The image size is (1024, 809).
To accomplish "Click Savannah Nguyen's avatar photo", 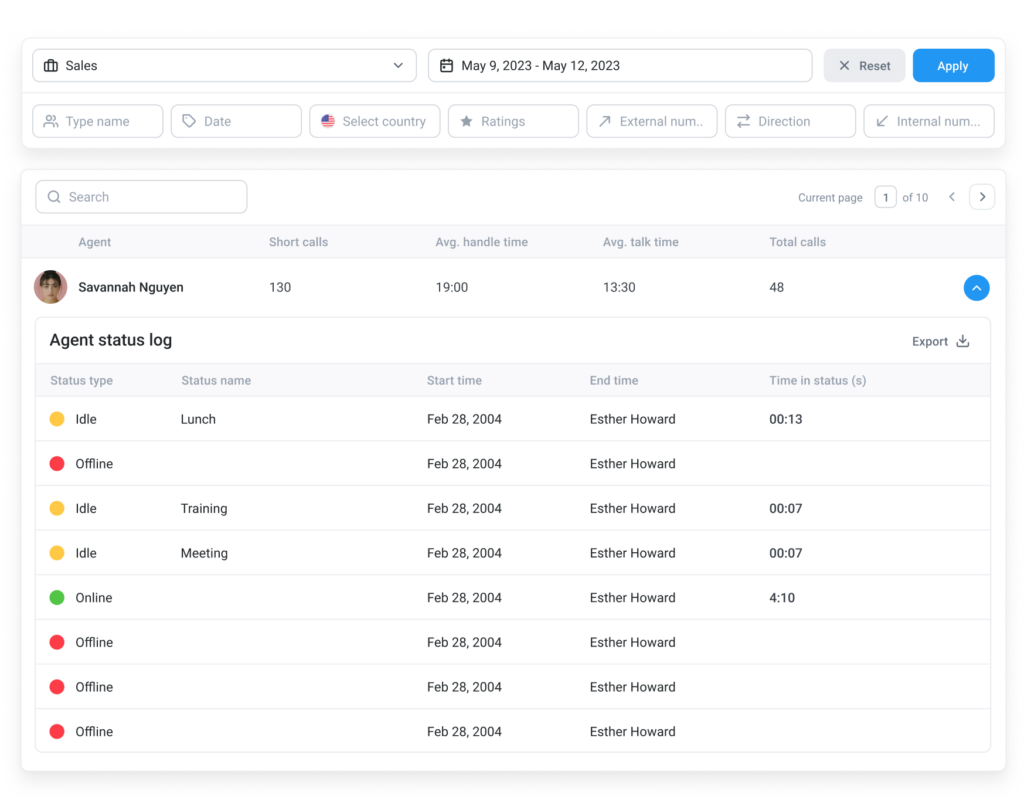I will (51, 287).
